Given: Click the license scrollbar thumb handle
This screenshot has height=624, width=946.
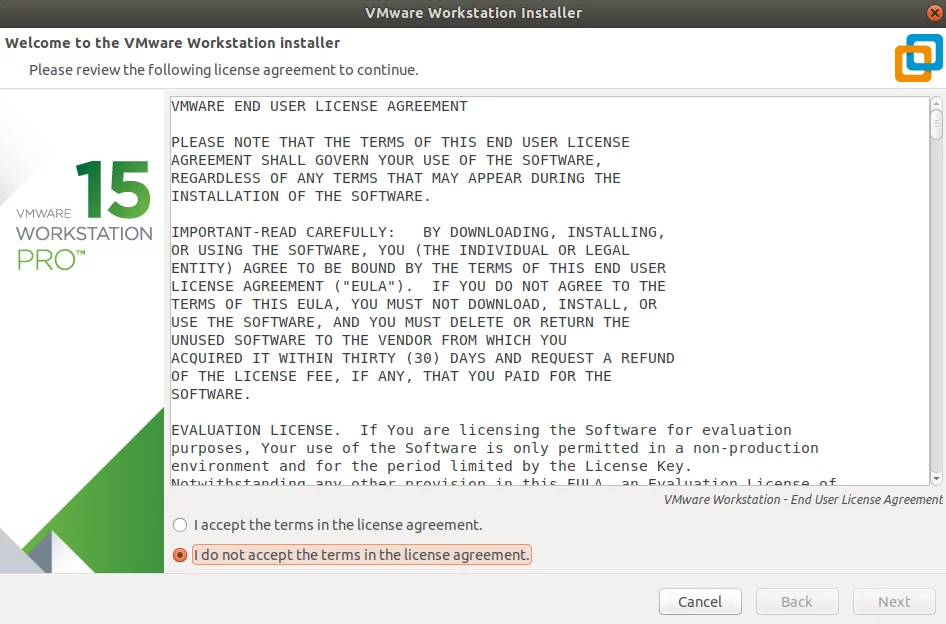Looking at the screenshot, I should 936,124.
